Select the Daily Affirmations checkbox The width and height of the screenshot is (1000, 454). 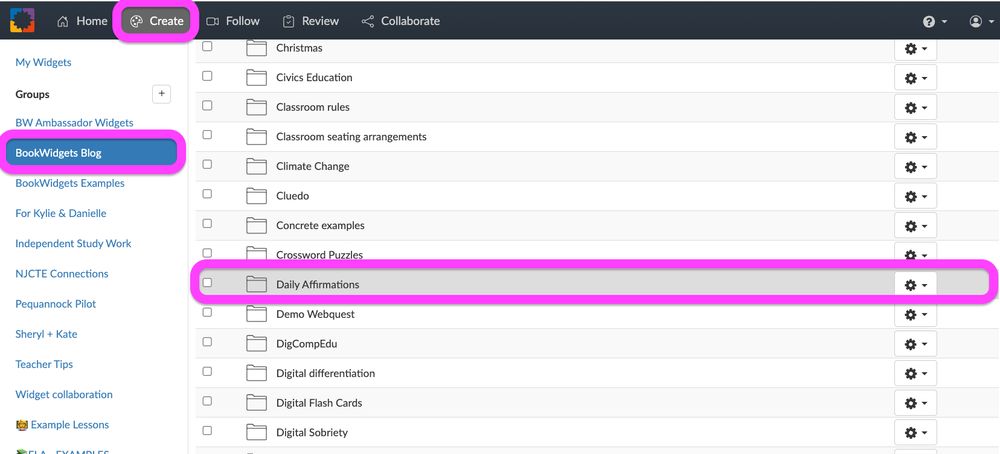pyautogui.click(x=207, y=282)
